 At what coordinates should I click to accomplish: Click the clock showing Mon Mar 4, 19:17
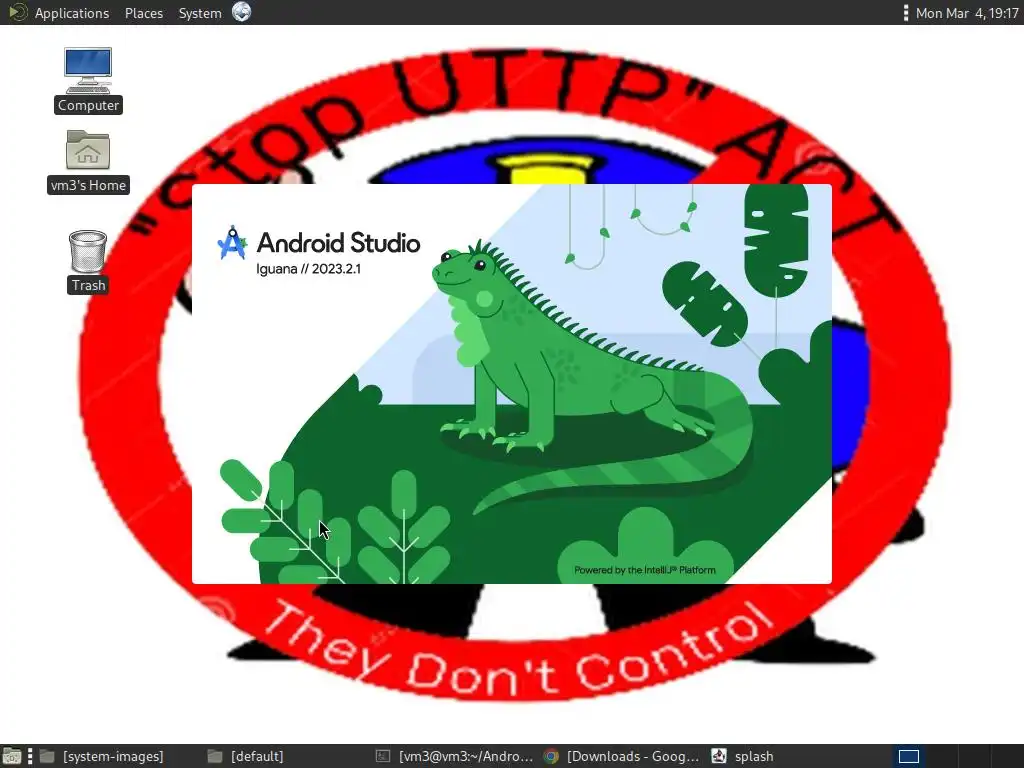click(x=967, y=13)
